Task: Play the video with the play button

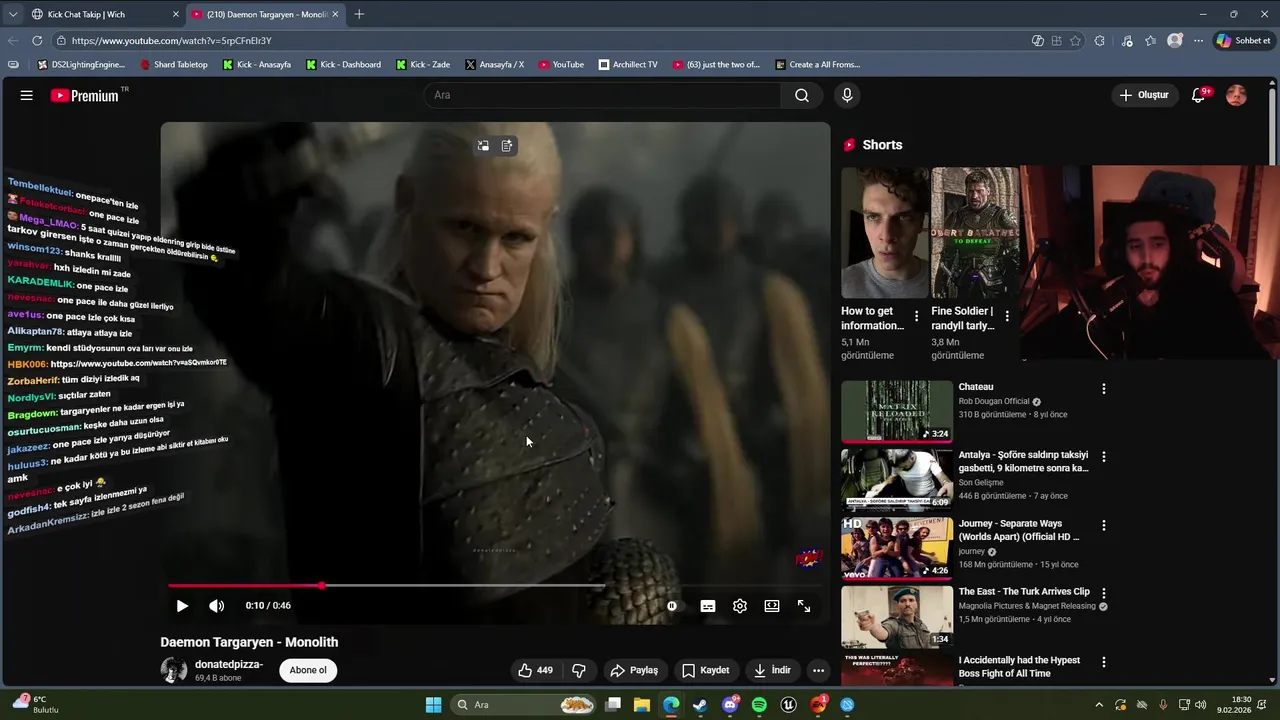Action: pyautogui.click(x=182, y=606)
